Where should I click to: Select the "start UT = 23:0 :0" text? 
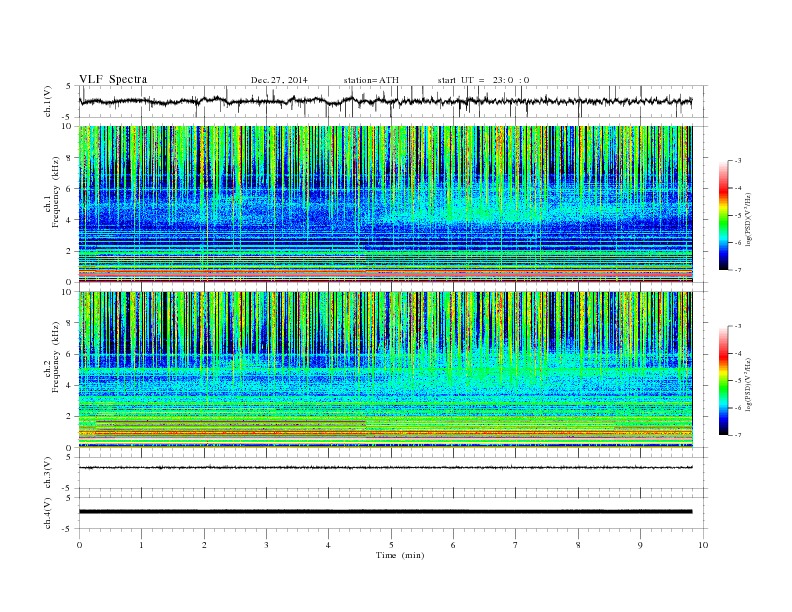coord(483,80)
